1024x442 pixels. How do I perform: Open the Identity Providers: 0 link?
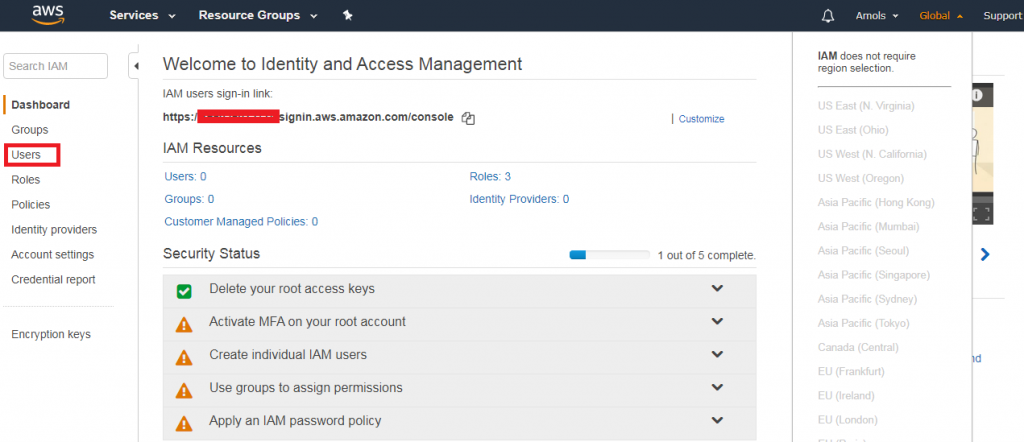tap(519, 199)
